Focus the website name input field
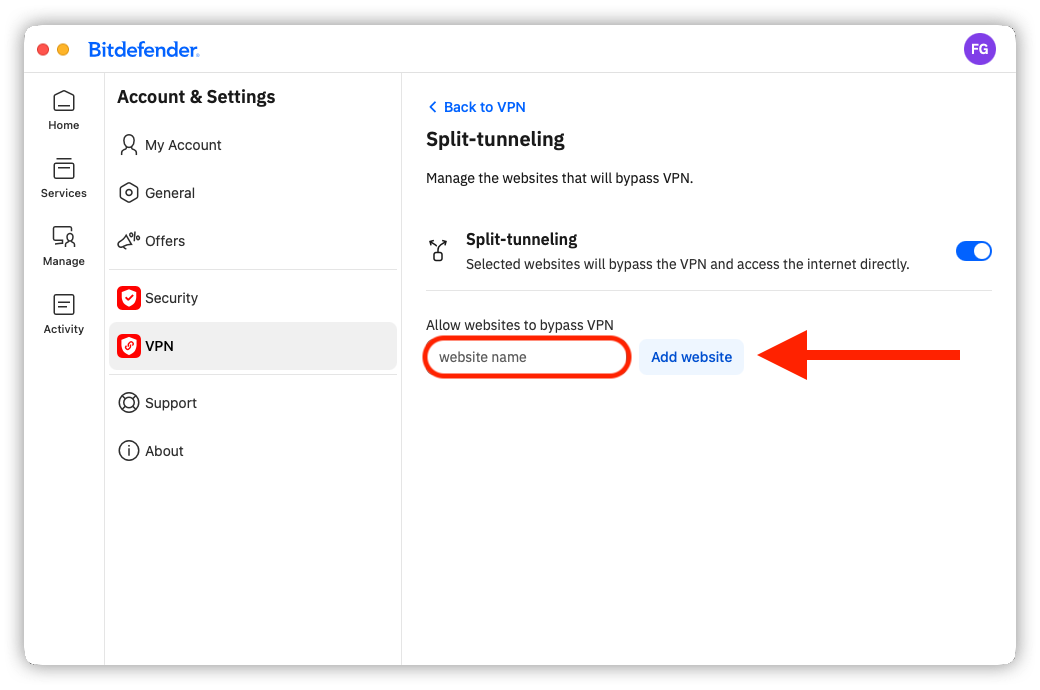 pos(527,357)
